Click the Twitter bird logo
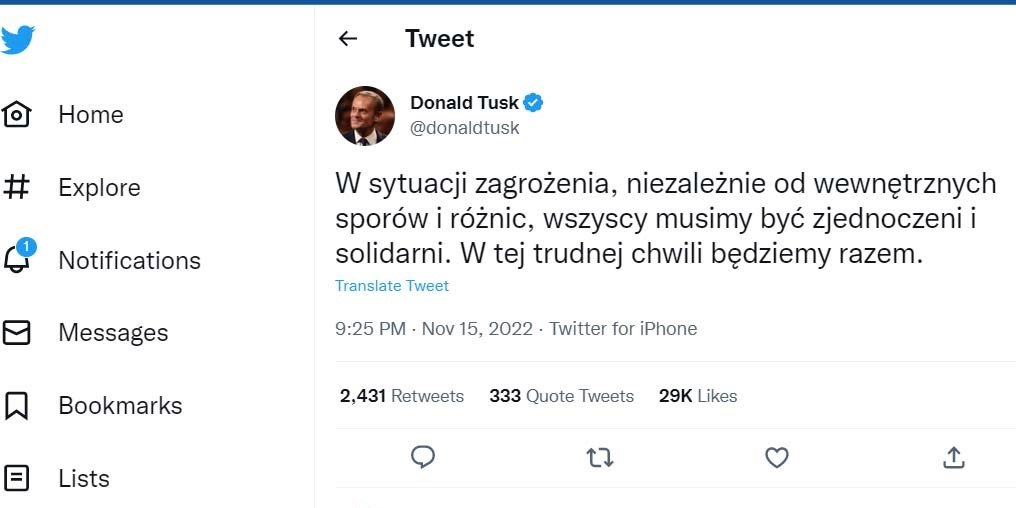This screenshot has height=508, width=1016. pos(18,40)
